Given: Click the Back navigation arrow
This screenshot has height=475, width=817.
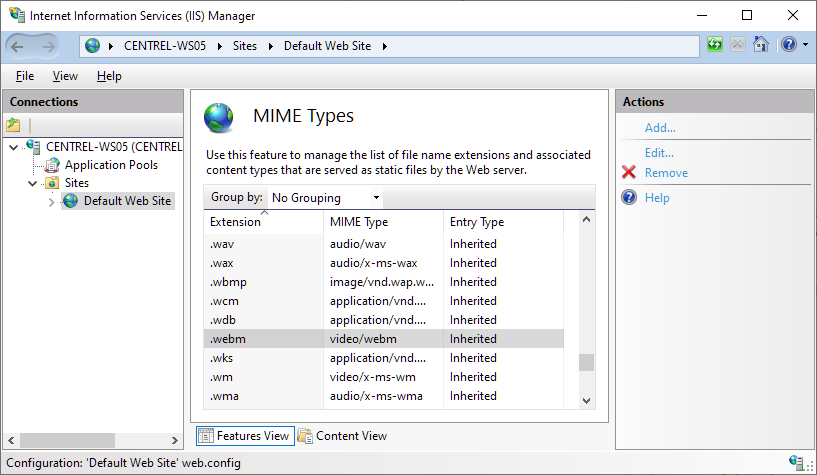Looking at the screenshot, I should pyautogui.click(x=19, y=46).
